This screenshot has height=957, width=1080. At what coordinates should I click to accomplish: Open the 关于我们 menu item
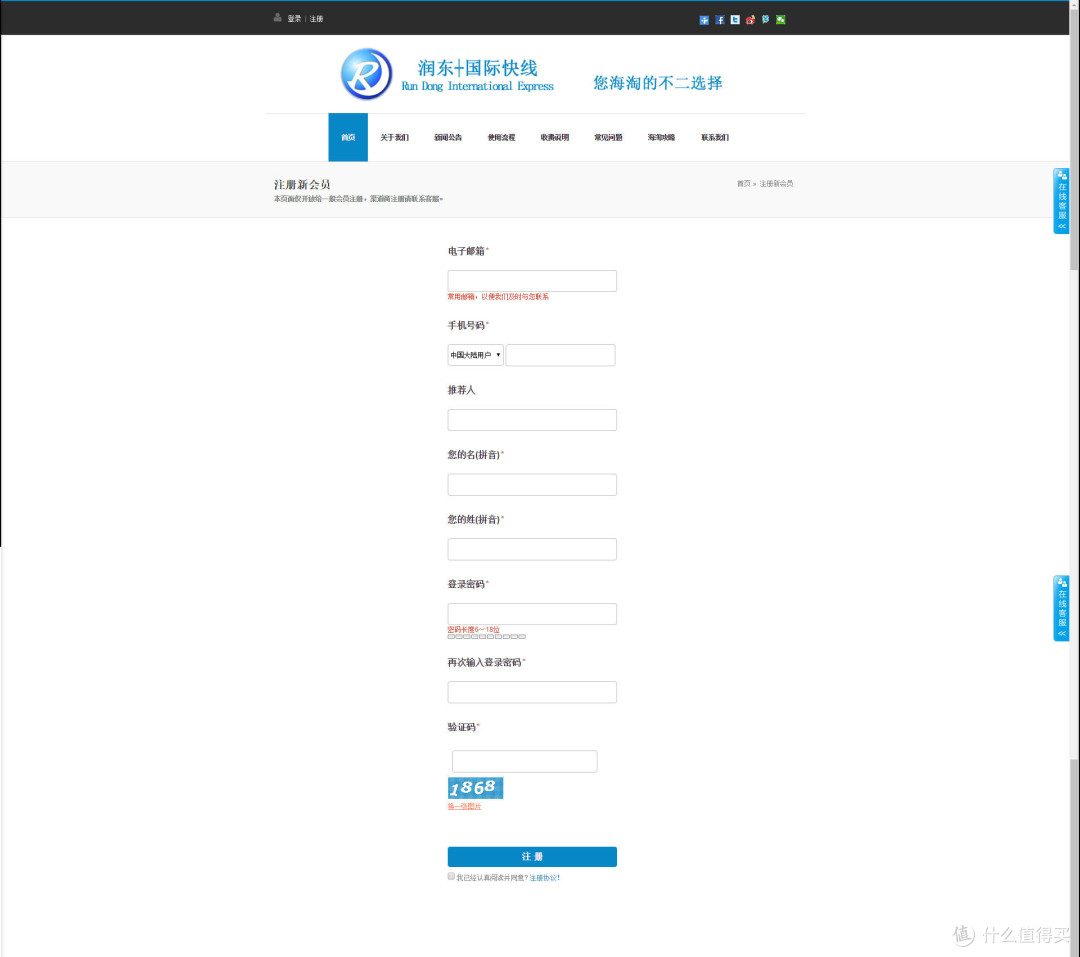coord(395,137)
